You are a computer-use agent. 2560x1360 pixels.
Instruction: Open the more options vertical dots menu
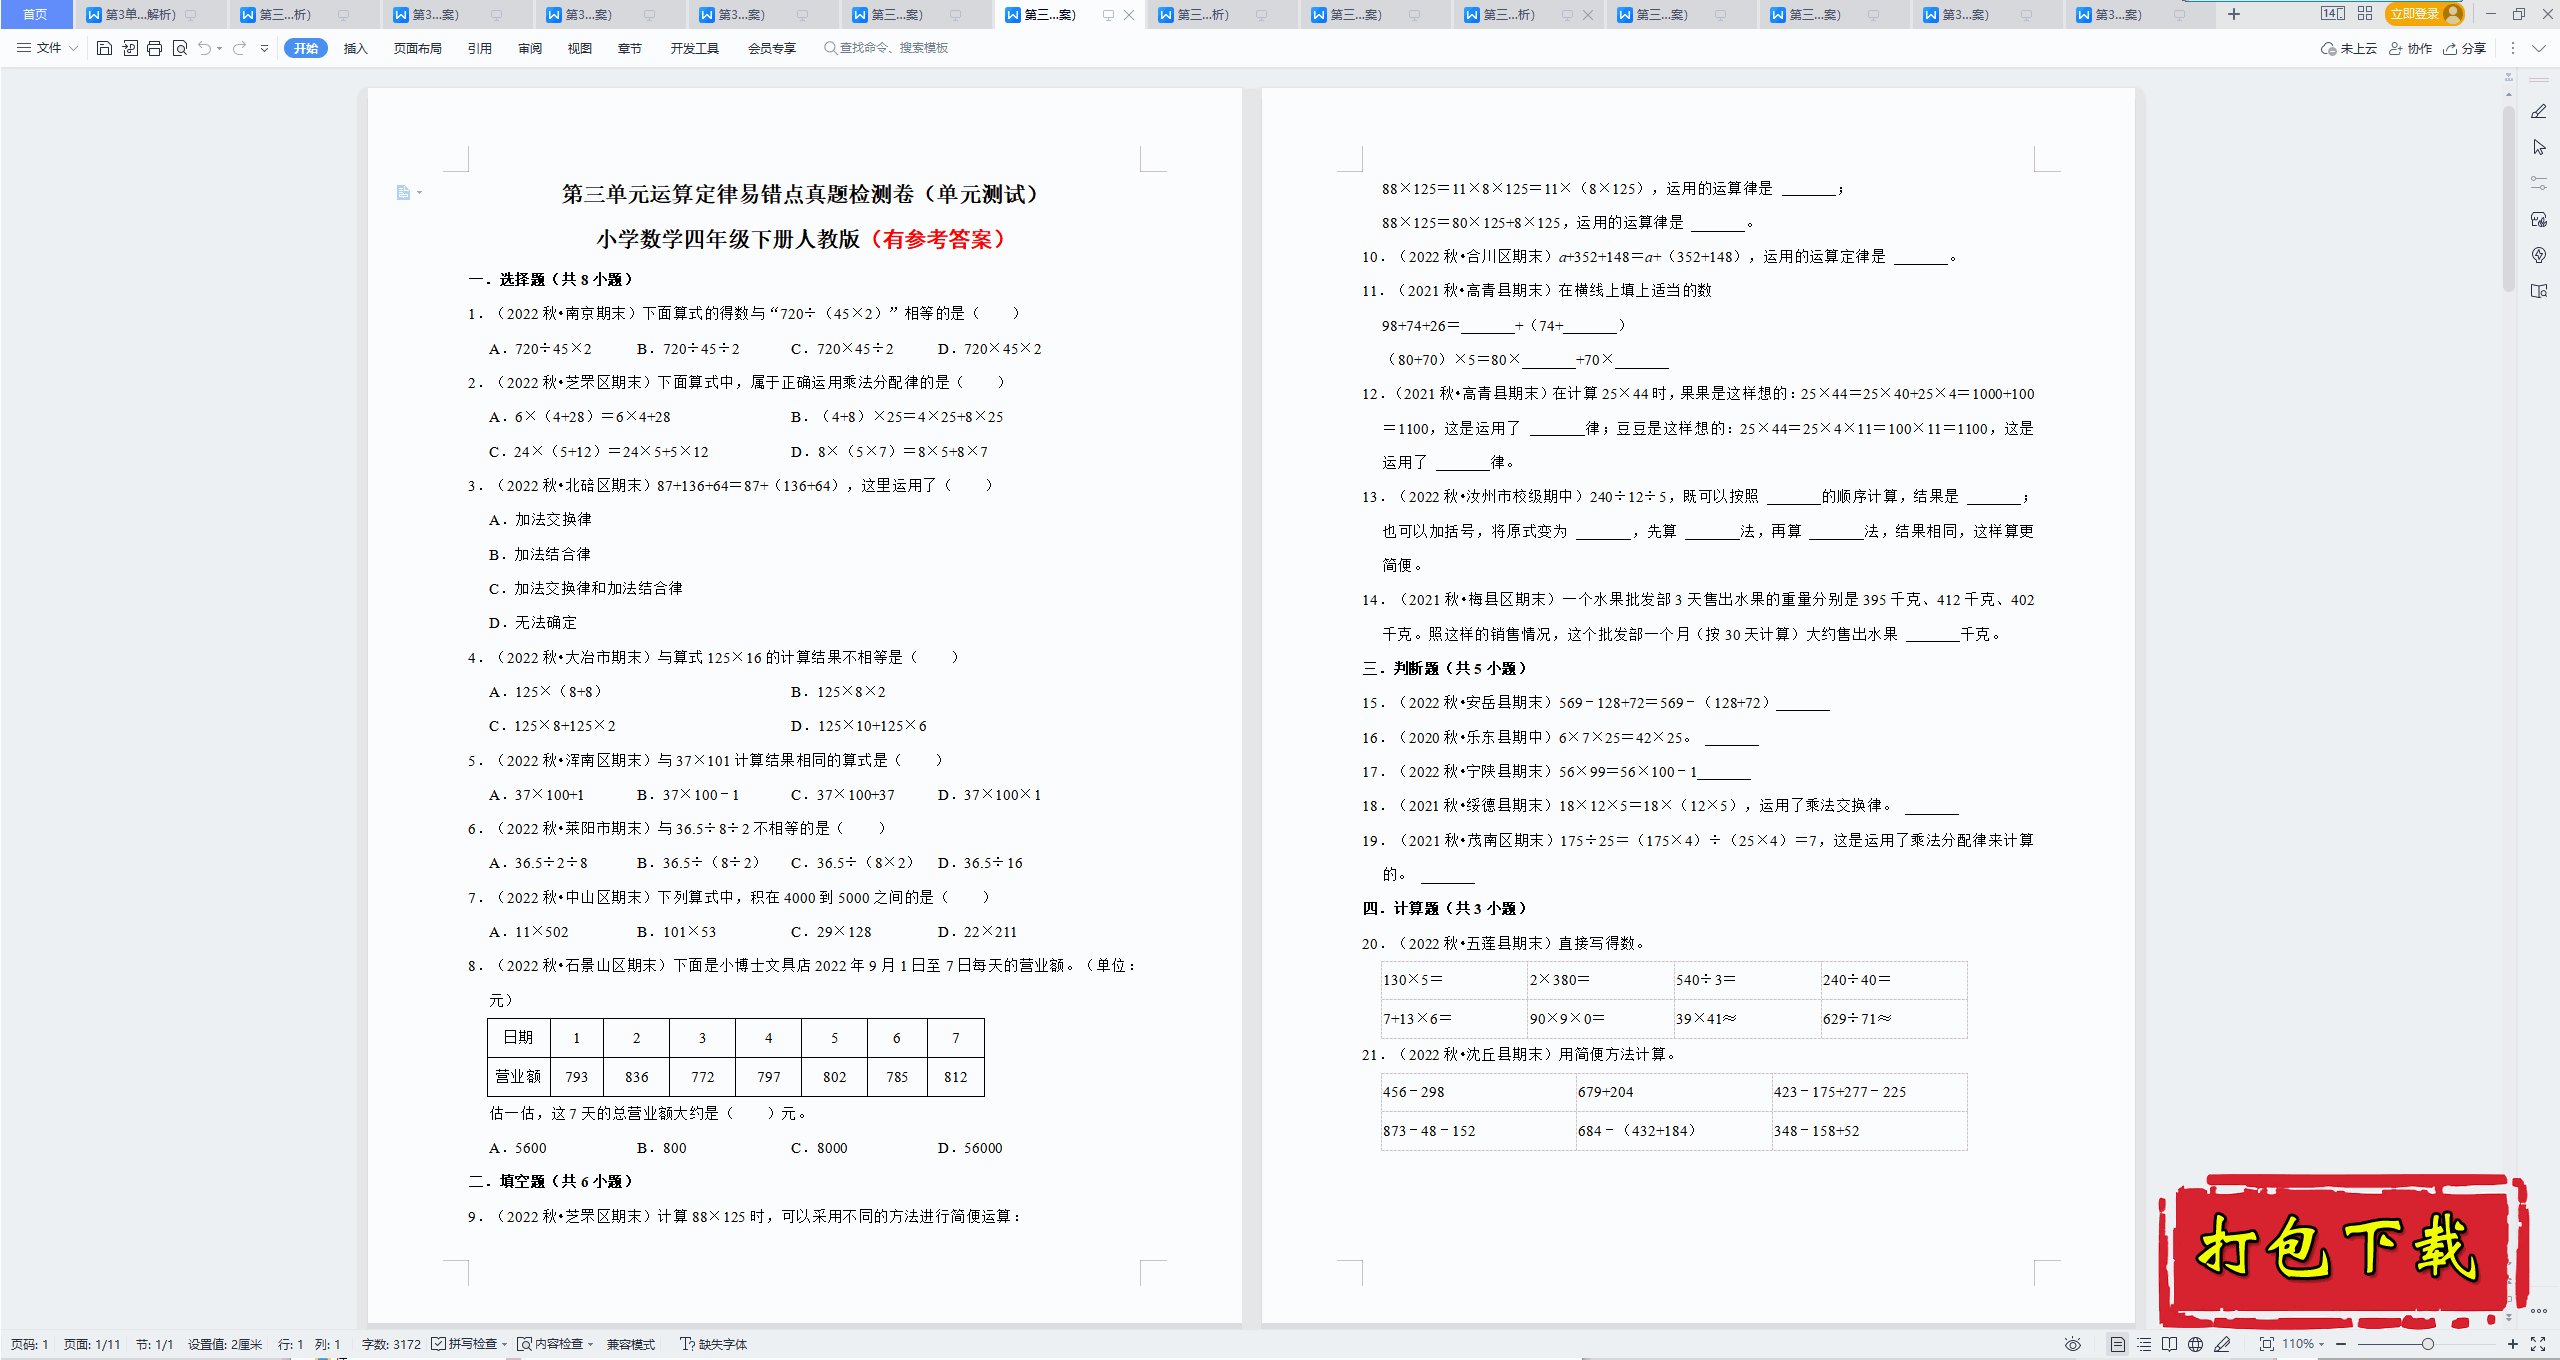coord(2512,48)
